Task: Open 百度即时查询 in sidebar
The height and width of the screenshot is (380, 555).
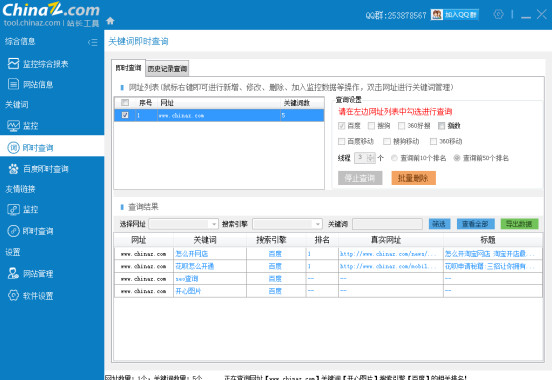Action: point(45,169)
